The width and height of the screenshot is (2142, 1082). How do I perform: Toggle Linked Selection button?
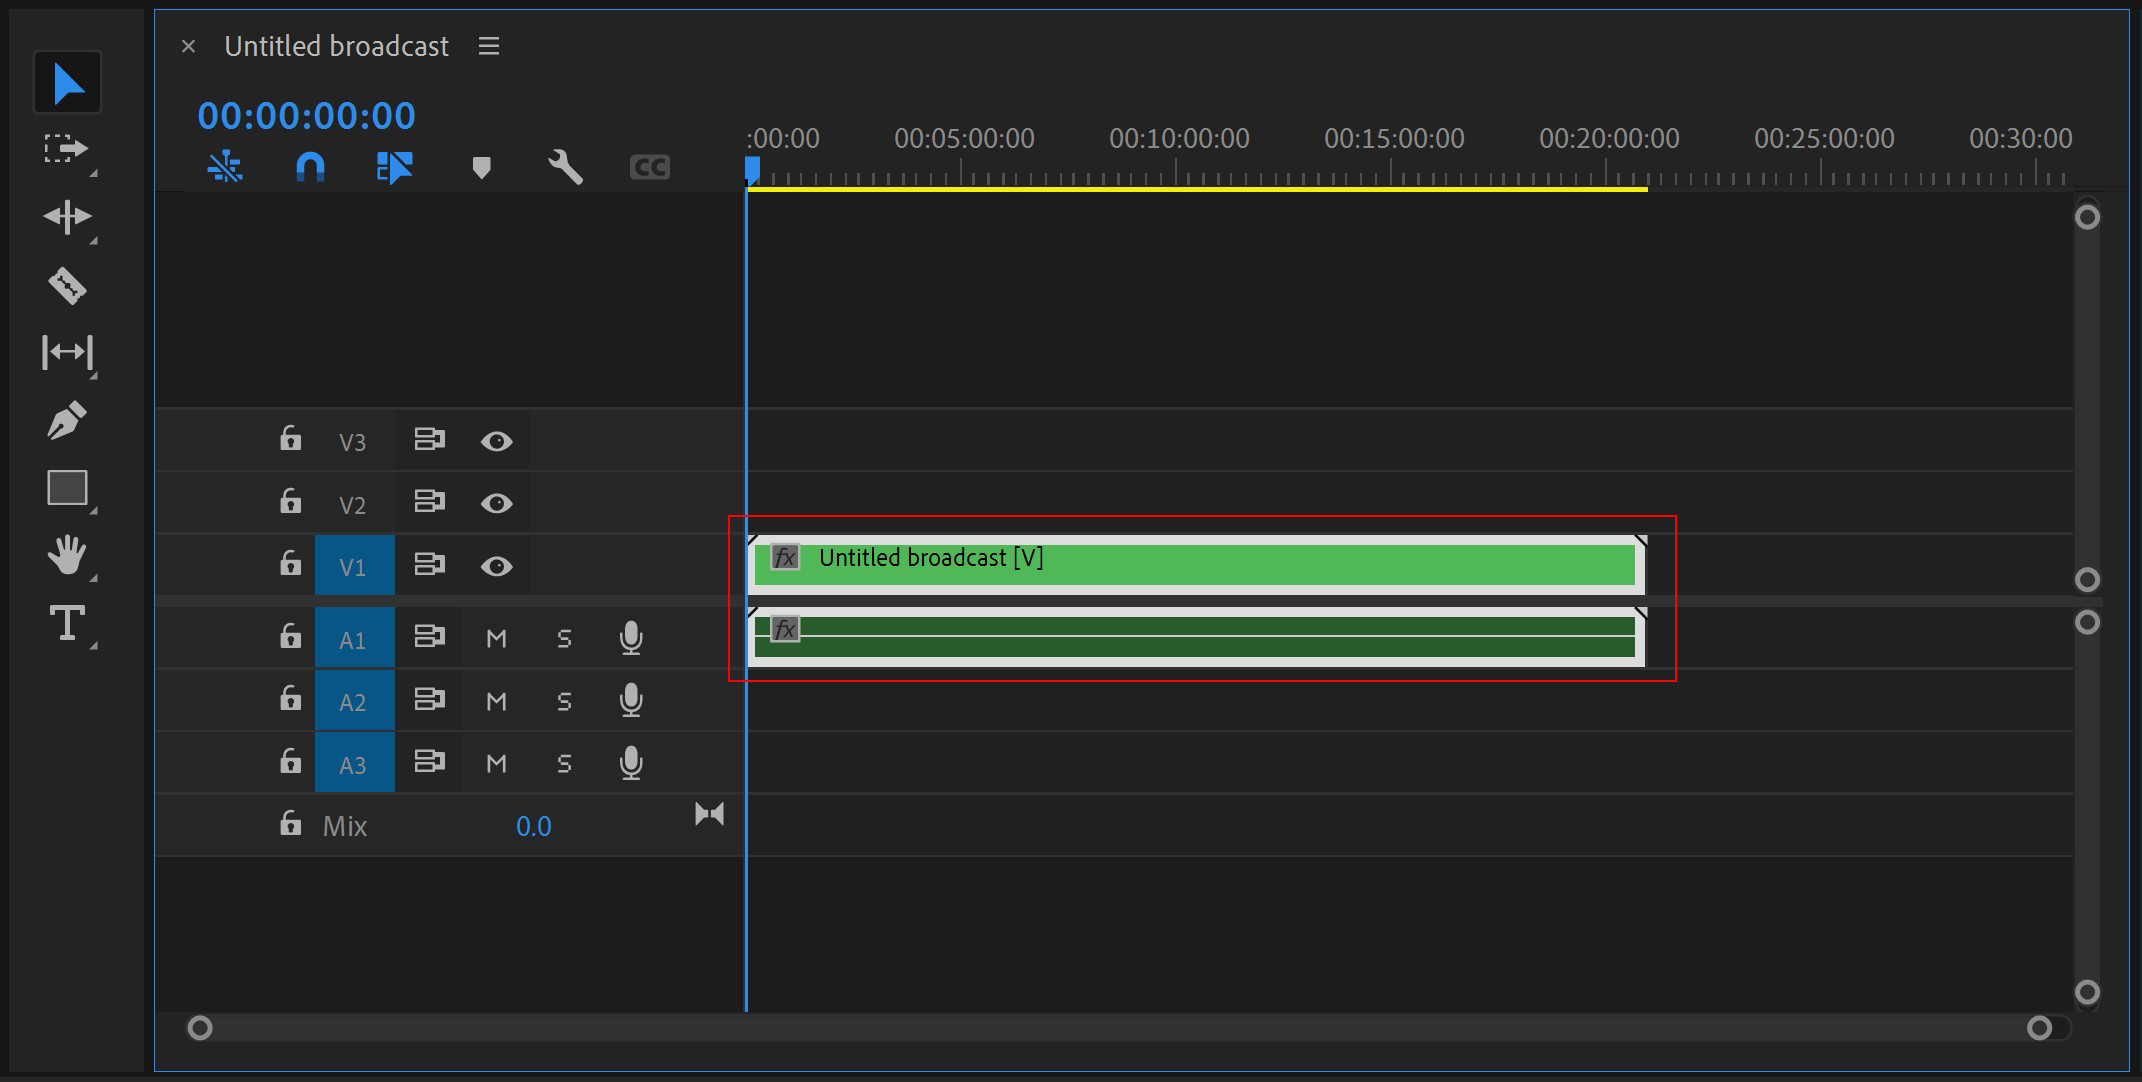click(x=394, y=167)
